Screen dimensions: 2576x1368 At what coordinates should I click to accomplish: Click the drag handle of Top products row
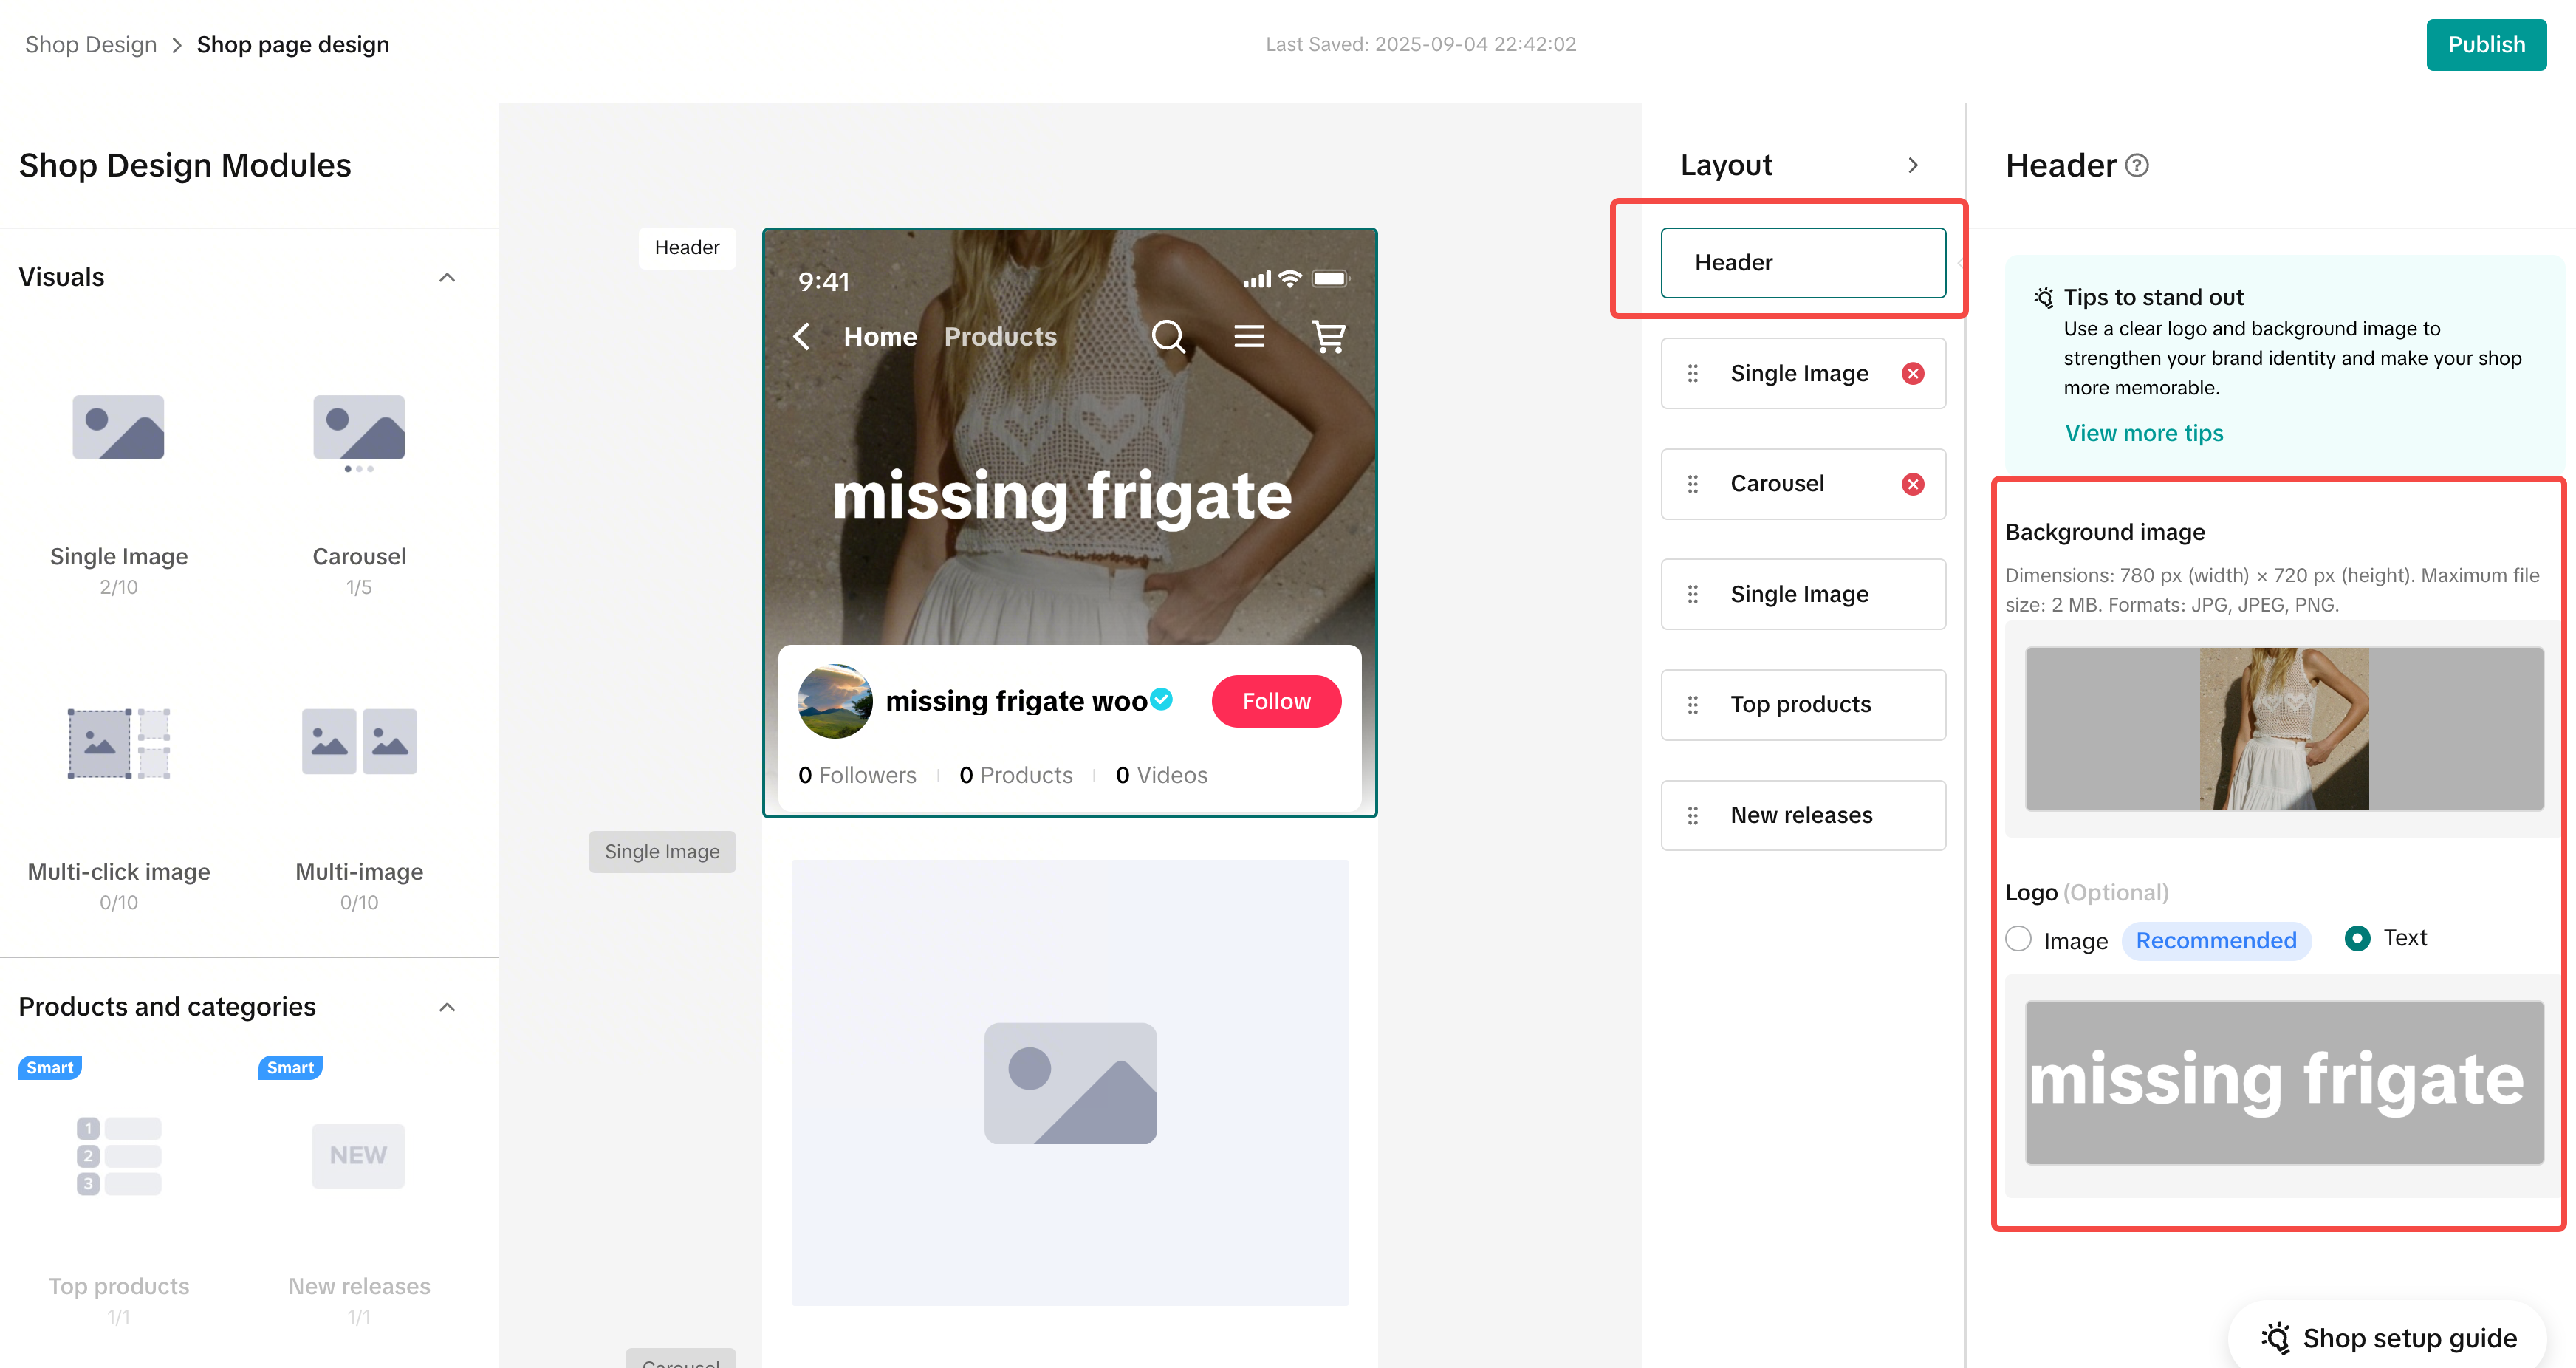coord(1693,705)
